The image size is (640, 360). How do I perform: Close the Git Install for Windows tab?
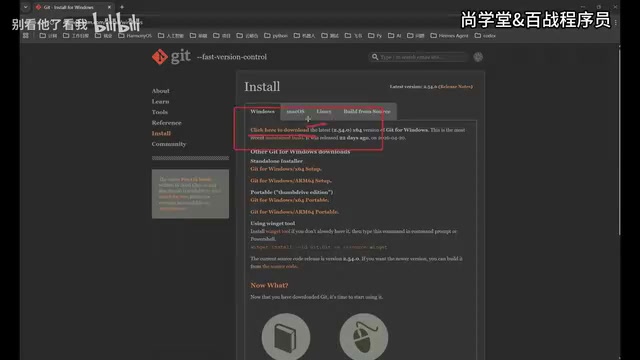pyautogui.click(x=109, y=7)
